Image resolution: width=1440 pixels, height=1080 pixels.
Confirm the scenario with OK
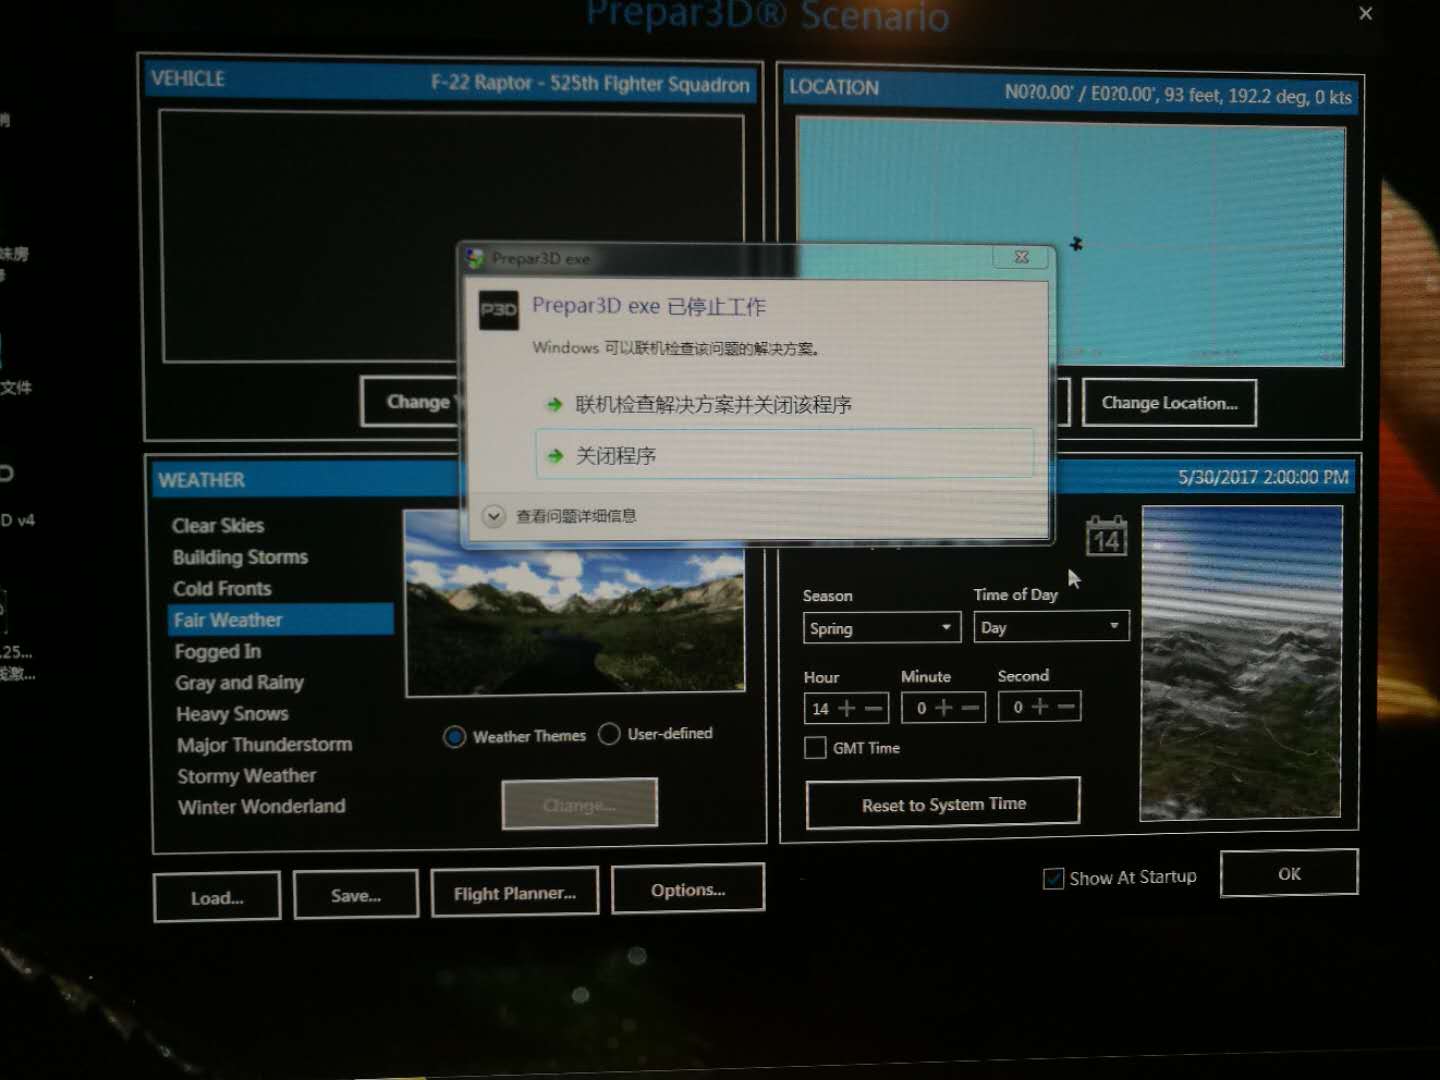(1289, 874)
